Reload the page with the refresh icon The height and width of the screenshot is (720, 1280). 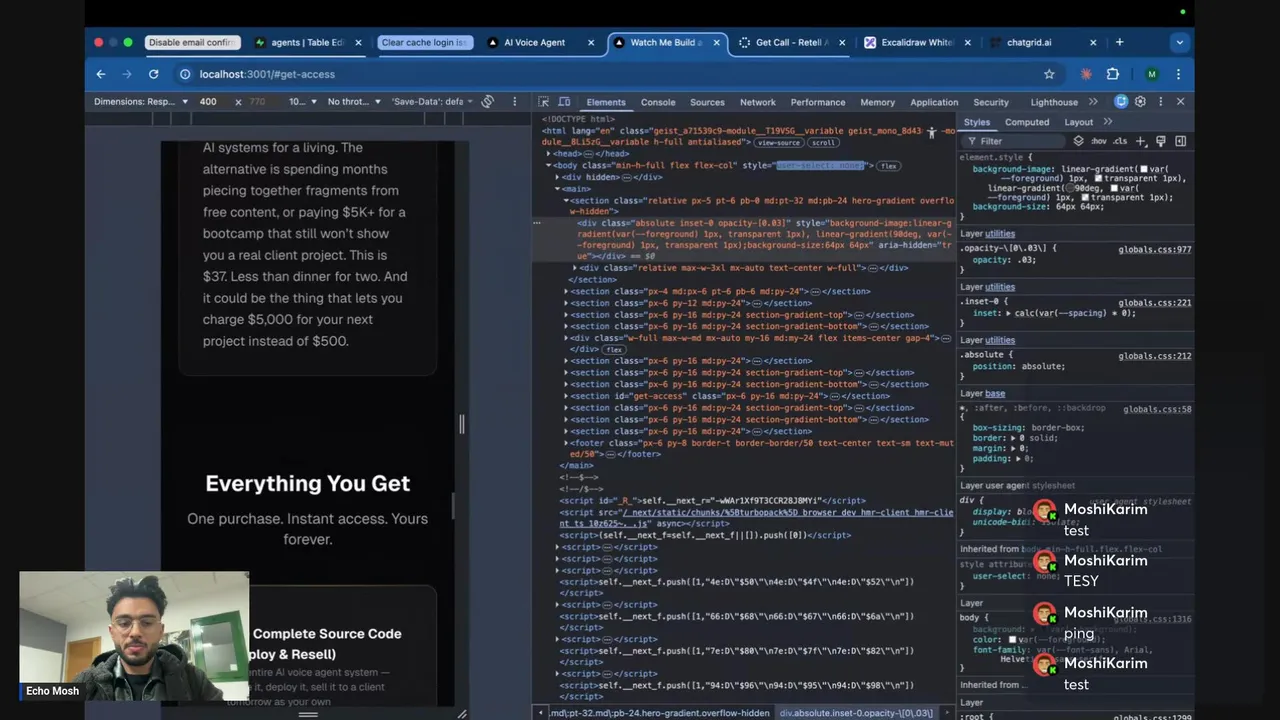153,74
